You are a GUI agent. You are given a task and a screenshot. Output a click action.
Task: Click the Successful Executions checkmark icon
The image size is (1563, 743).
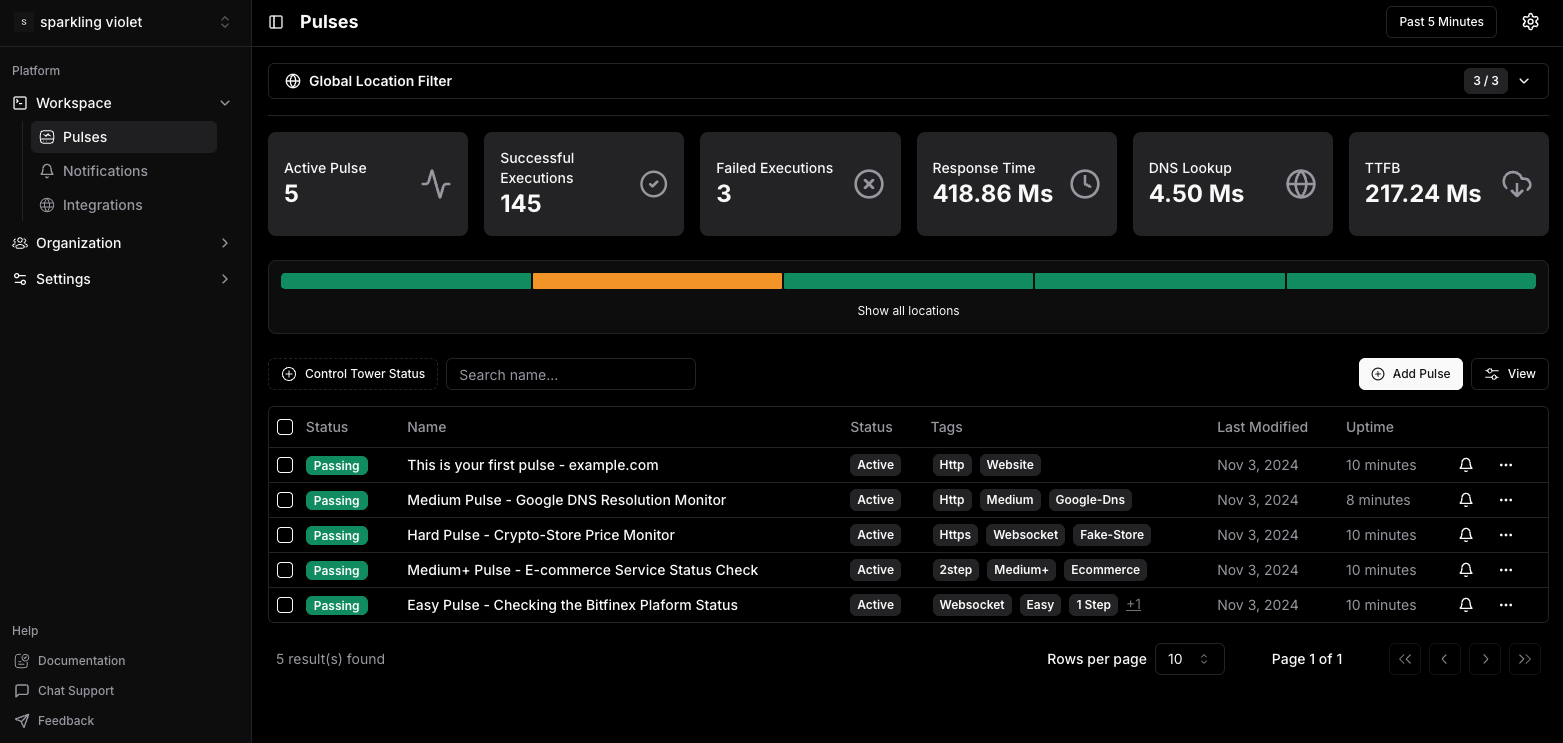click(x=653, y=184)
